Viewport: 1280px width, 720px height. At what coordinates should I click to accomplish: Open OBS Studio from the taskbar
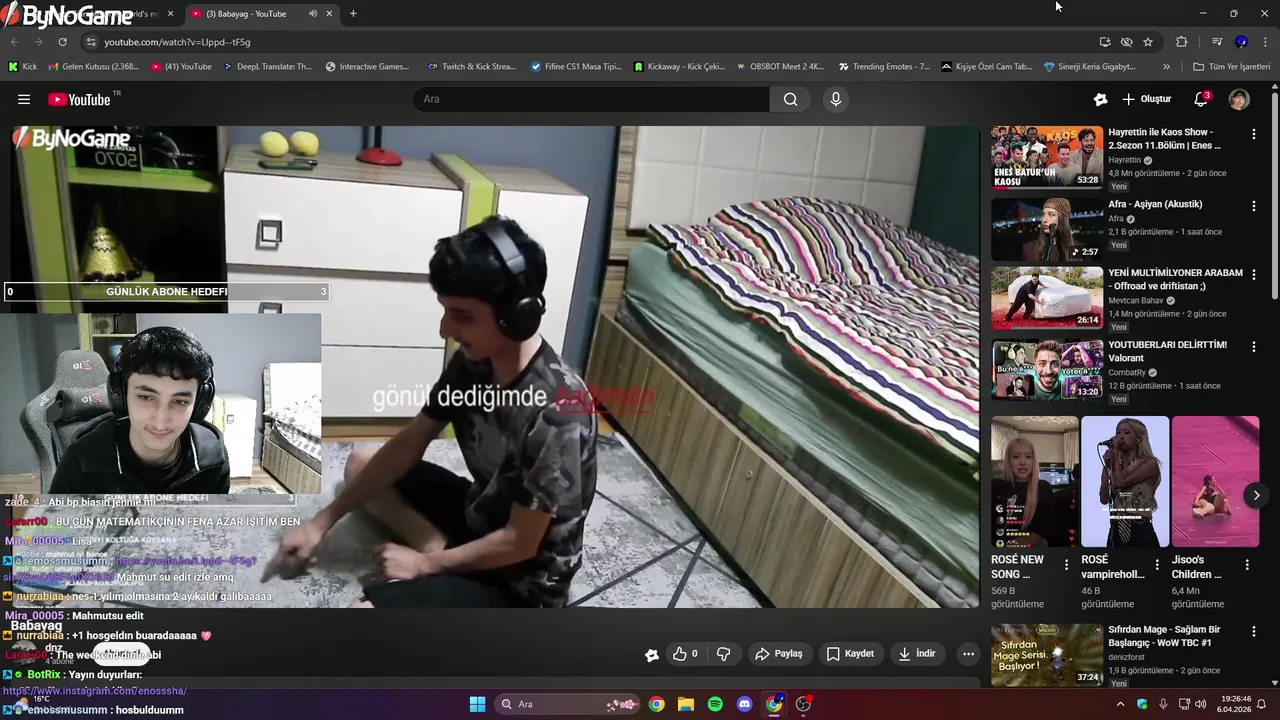tap(803, 704)
